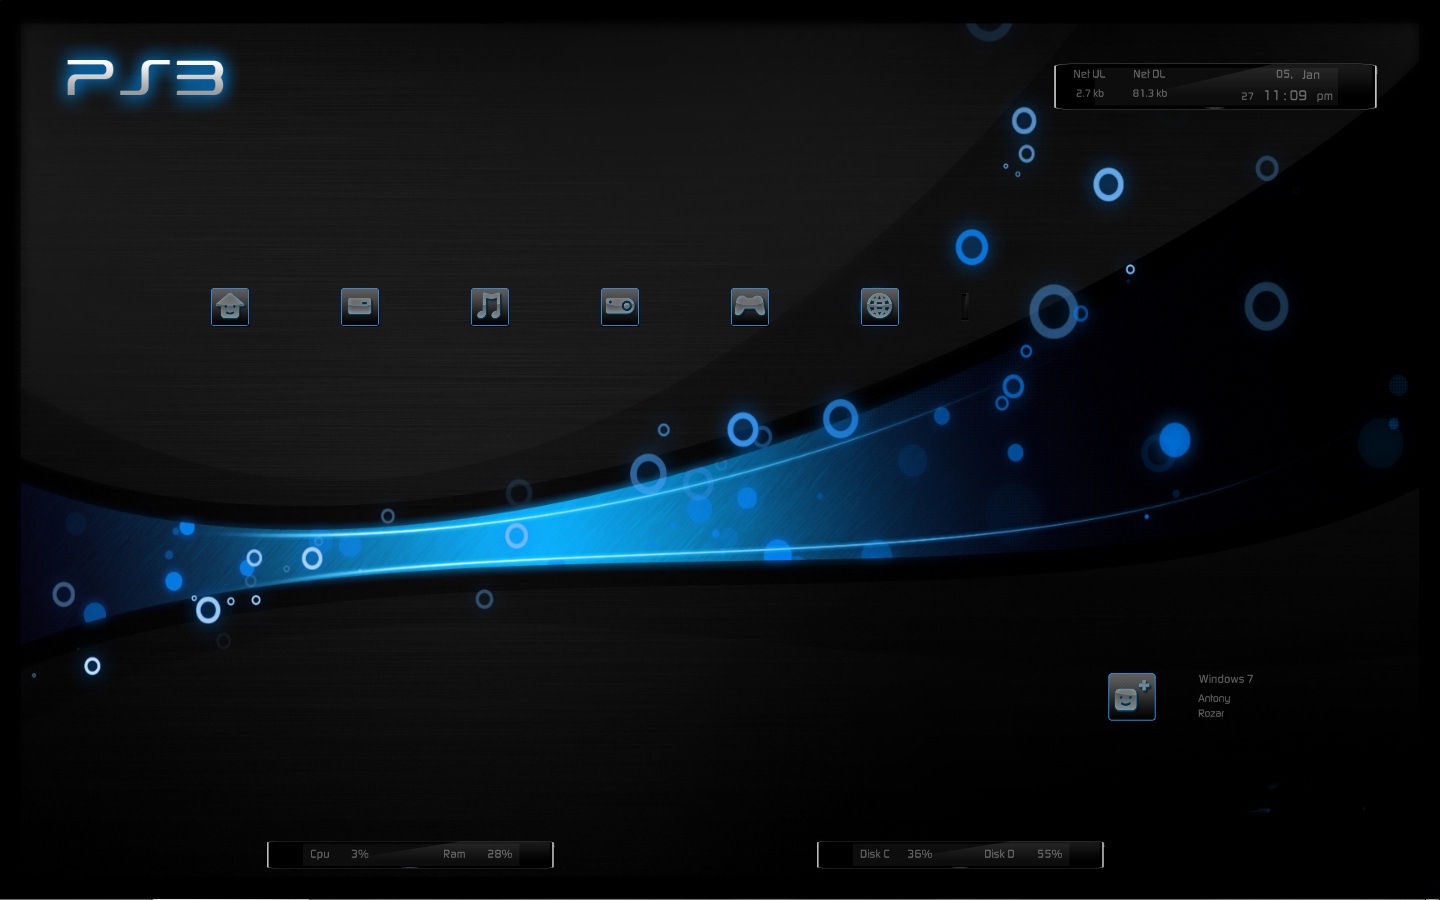Click the 27 seconds counter on the clock

pyautogui.click(x=1246, y=95)
